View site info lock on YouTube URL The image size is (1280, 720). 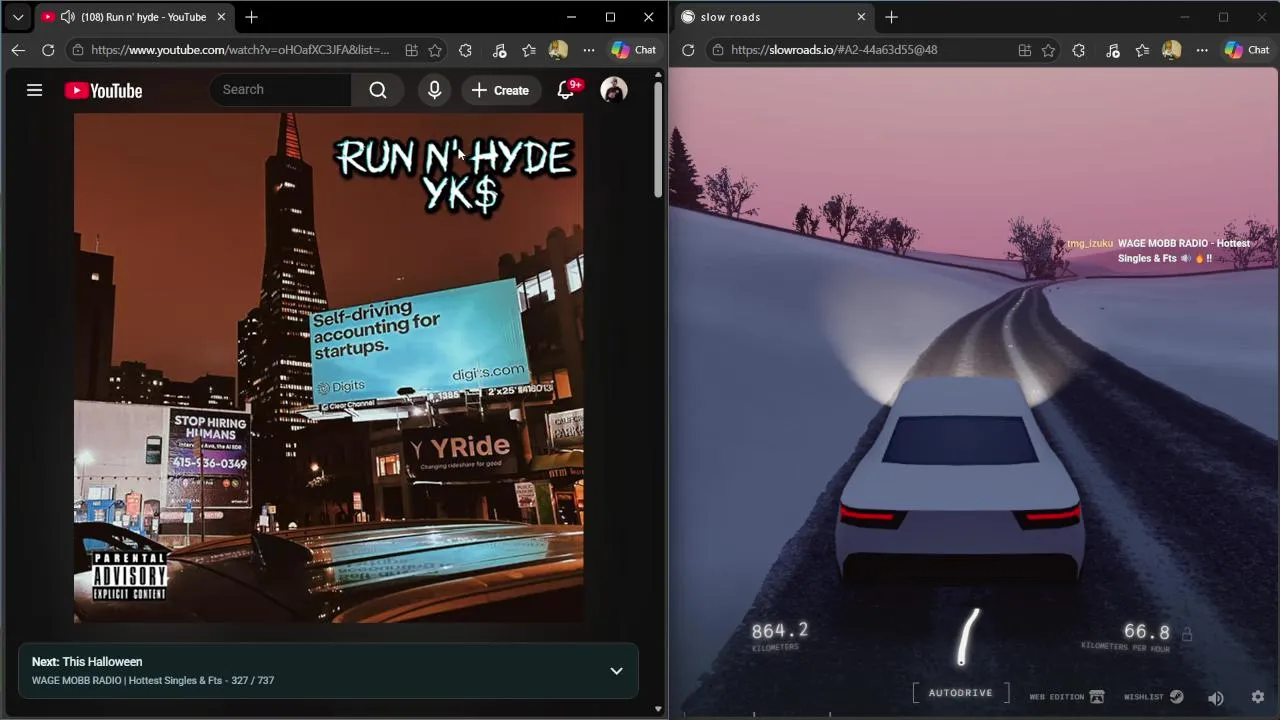78,50
